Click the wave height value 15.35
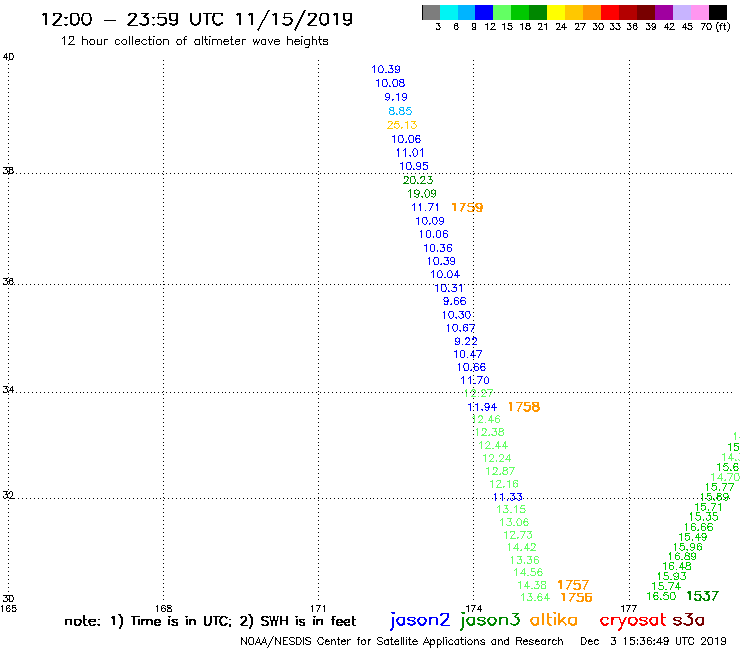 coord(704,517)
